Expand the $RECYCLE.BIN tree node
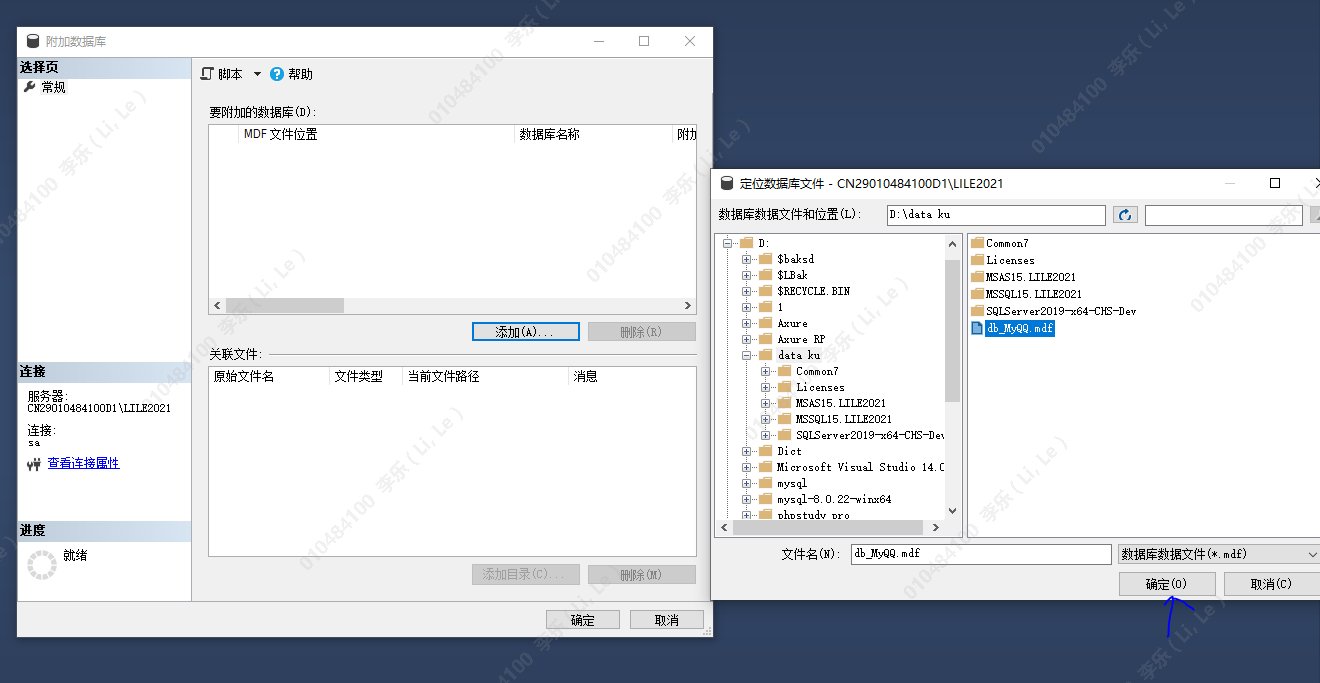The image size is (1320, 683). [747, 291]
